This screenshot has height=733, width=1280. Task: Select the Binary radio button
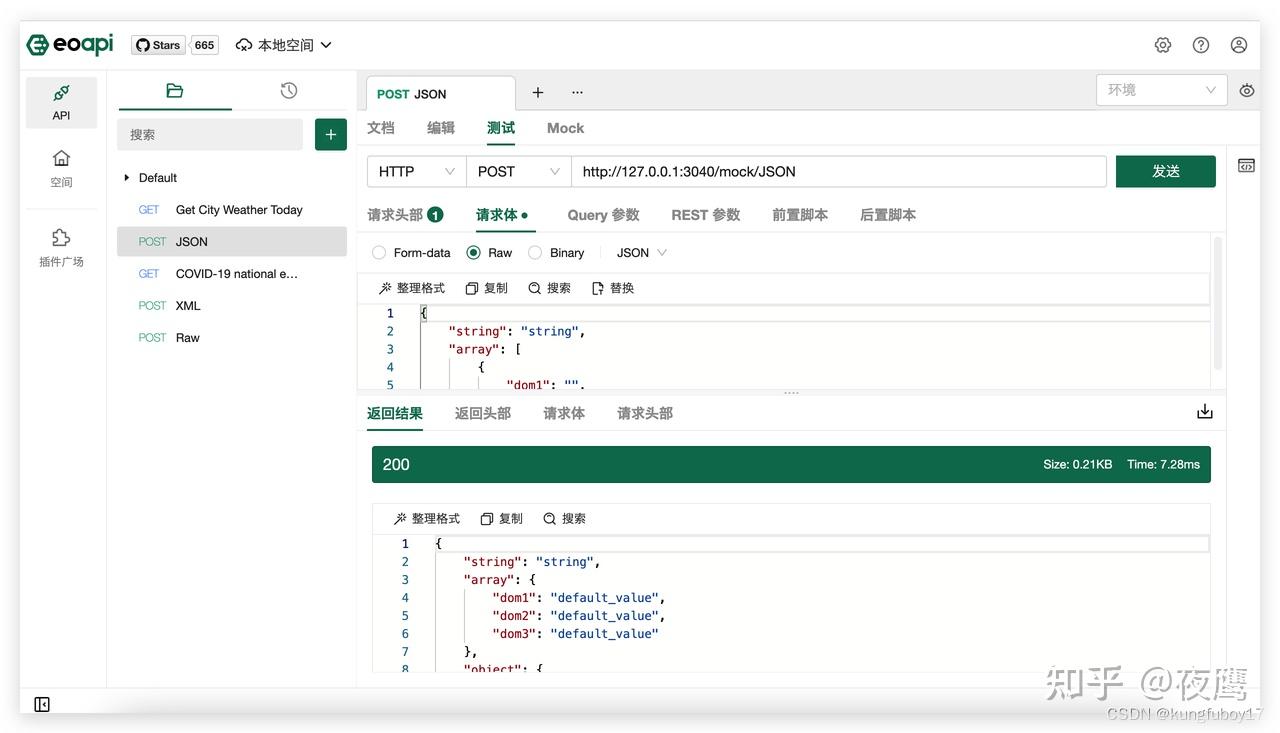coord(533,252)
